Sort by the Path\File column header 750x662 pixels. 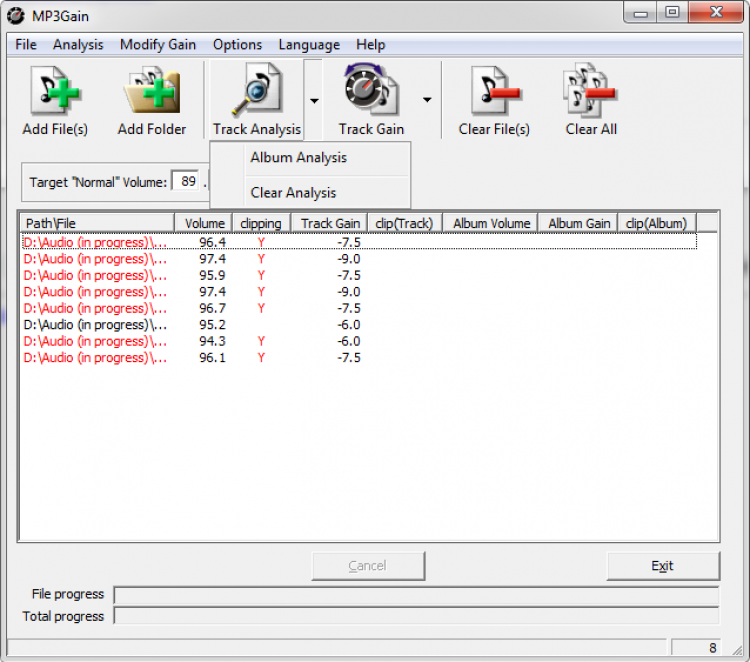pyautogui.click(x=97, y=223)
